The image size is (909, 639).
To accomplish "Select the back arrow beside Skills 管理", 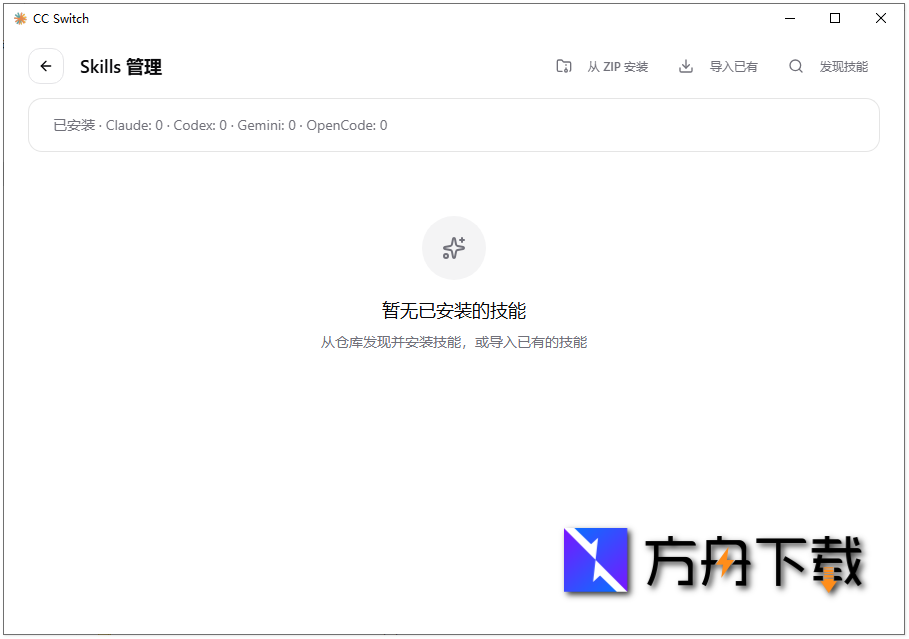I will tap(46, 66).
